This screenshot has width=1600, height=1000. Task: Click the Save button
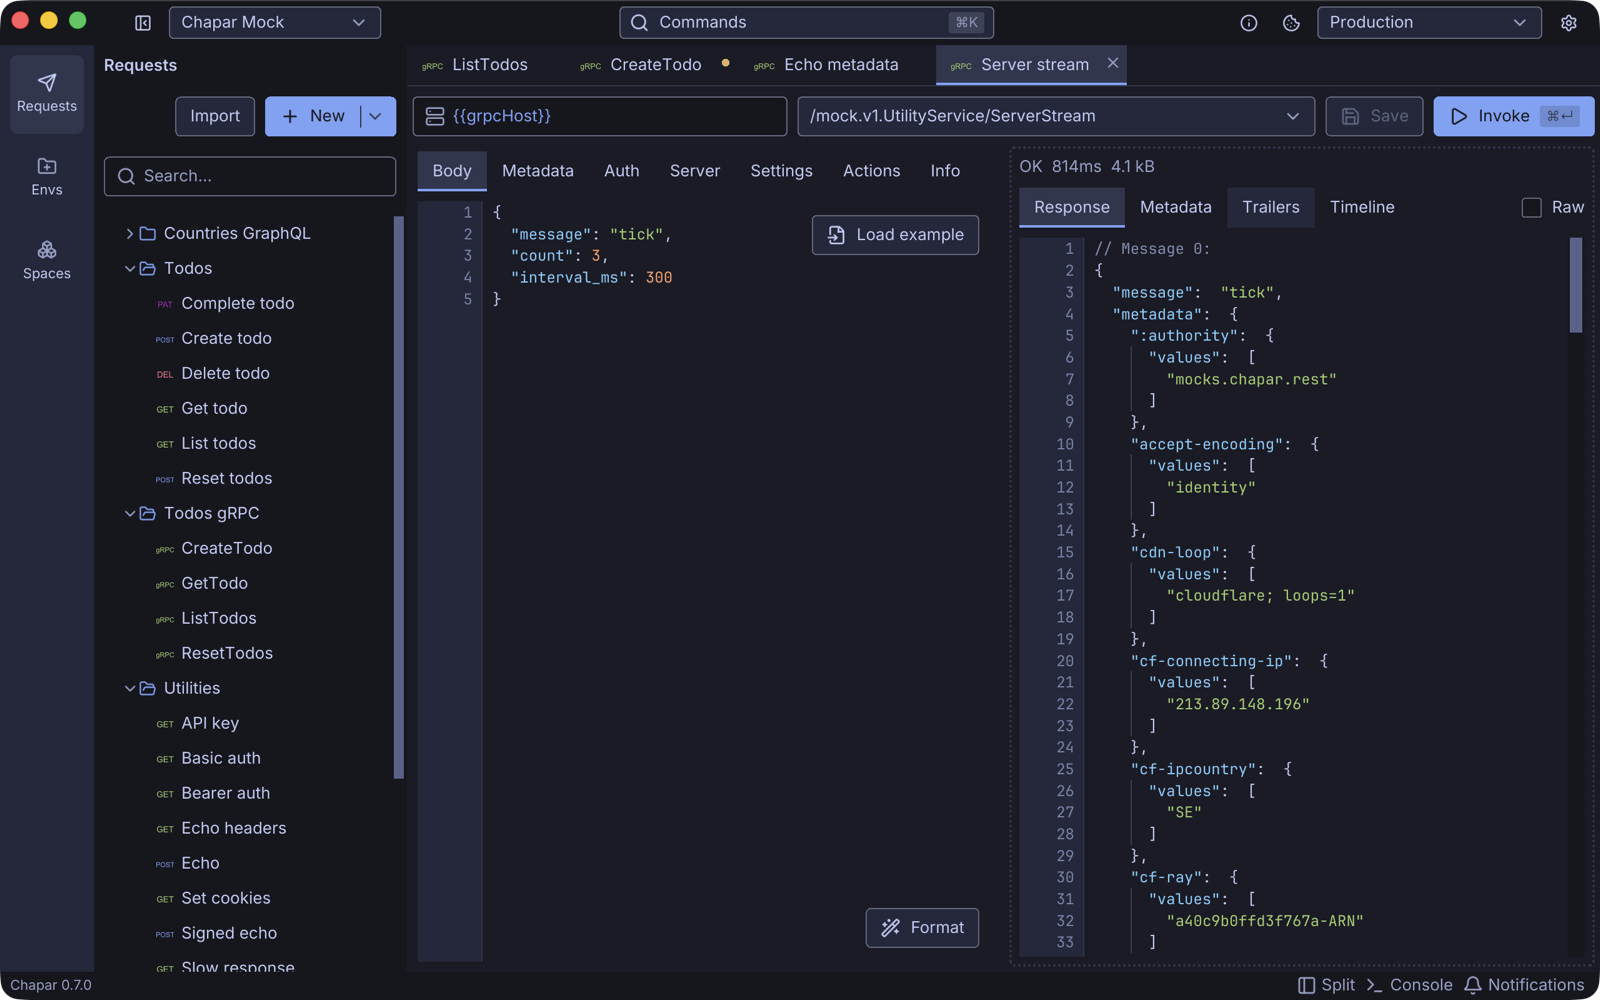click(1375, 116)
